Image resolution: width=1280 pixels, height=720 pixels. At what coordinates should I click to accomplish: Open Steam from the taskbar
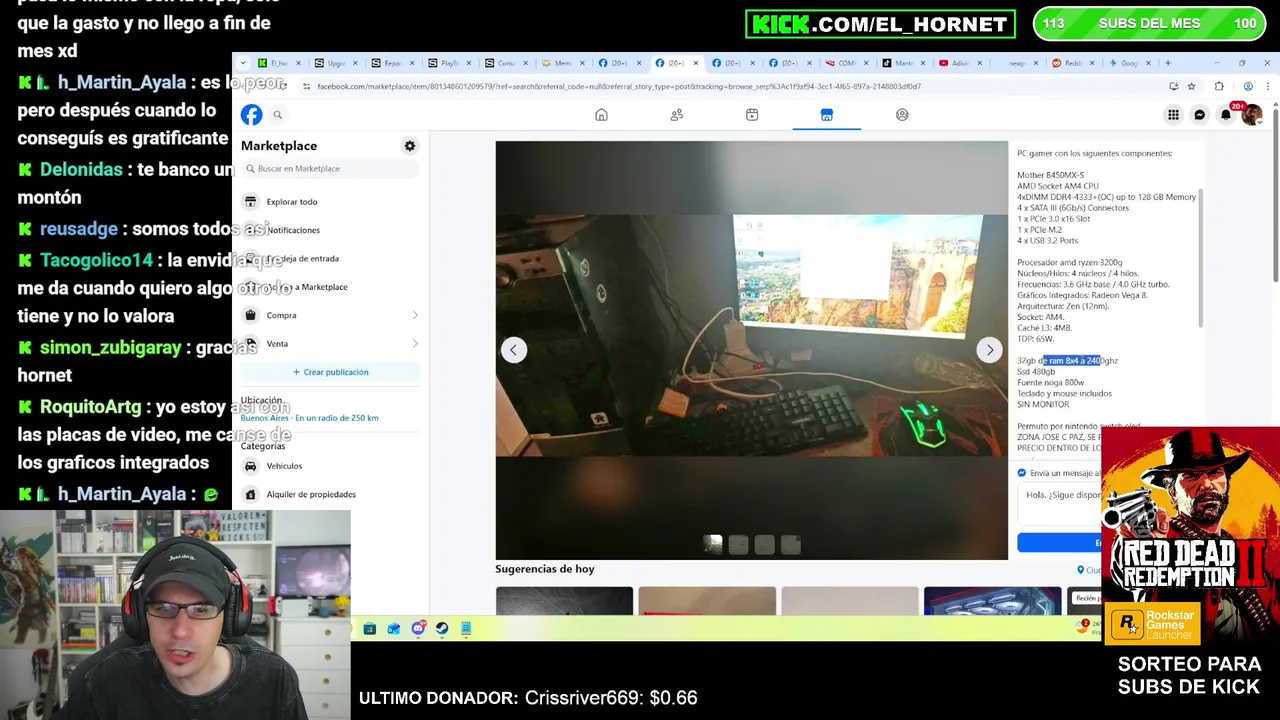[x=442, y=628]
